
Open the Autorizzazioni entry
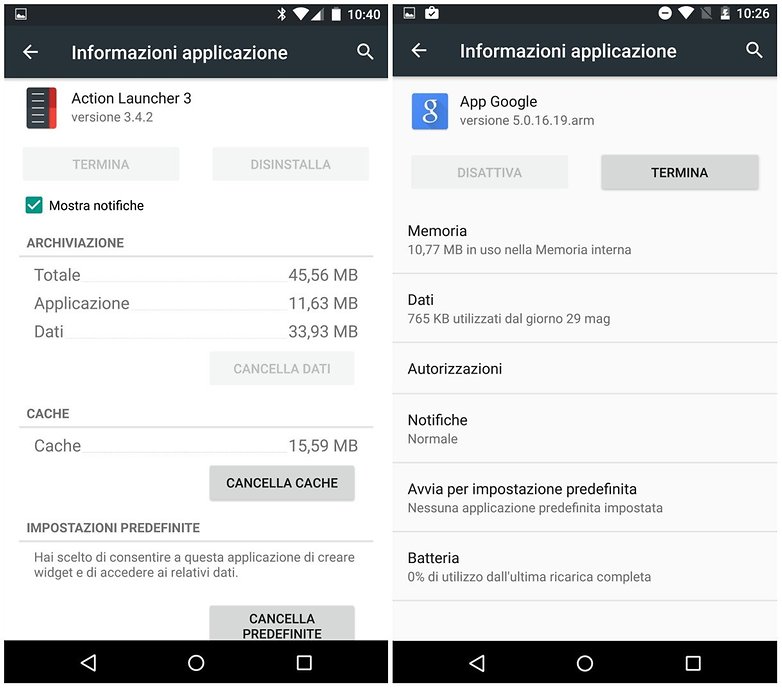[585, 368]
